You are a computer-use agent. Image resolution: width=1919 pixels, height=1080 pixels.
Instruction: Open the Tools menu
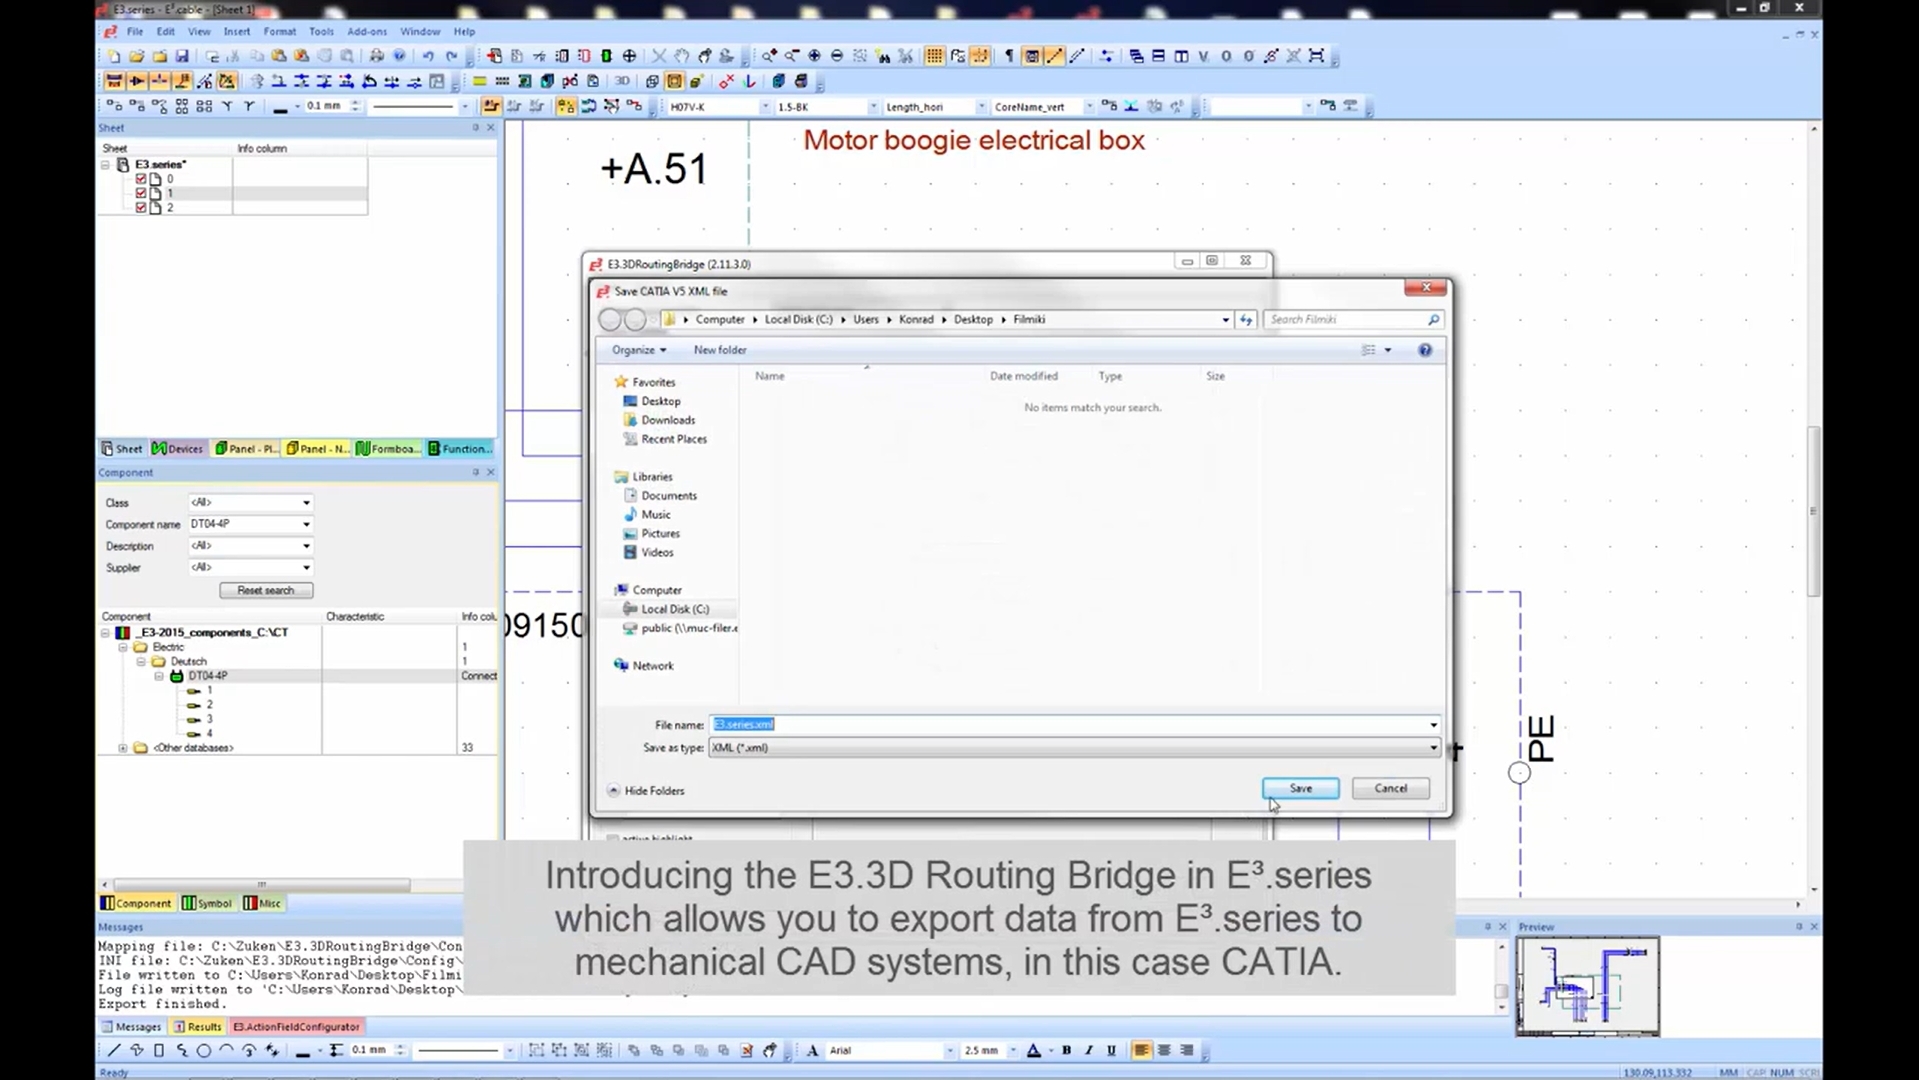coord(320,31)
